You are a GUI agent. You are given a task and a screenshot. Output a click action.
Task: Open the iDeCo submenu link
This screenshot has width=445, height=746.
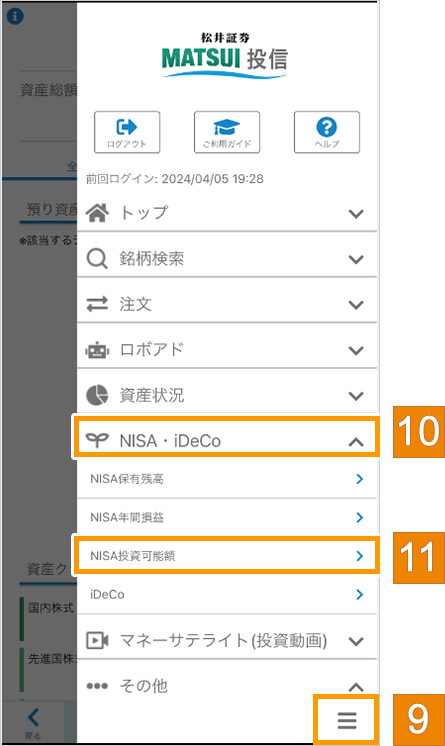[227, 594]
